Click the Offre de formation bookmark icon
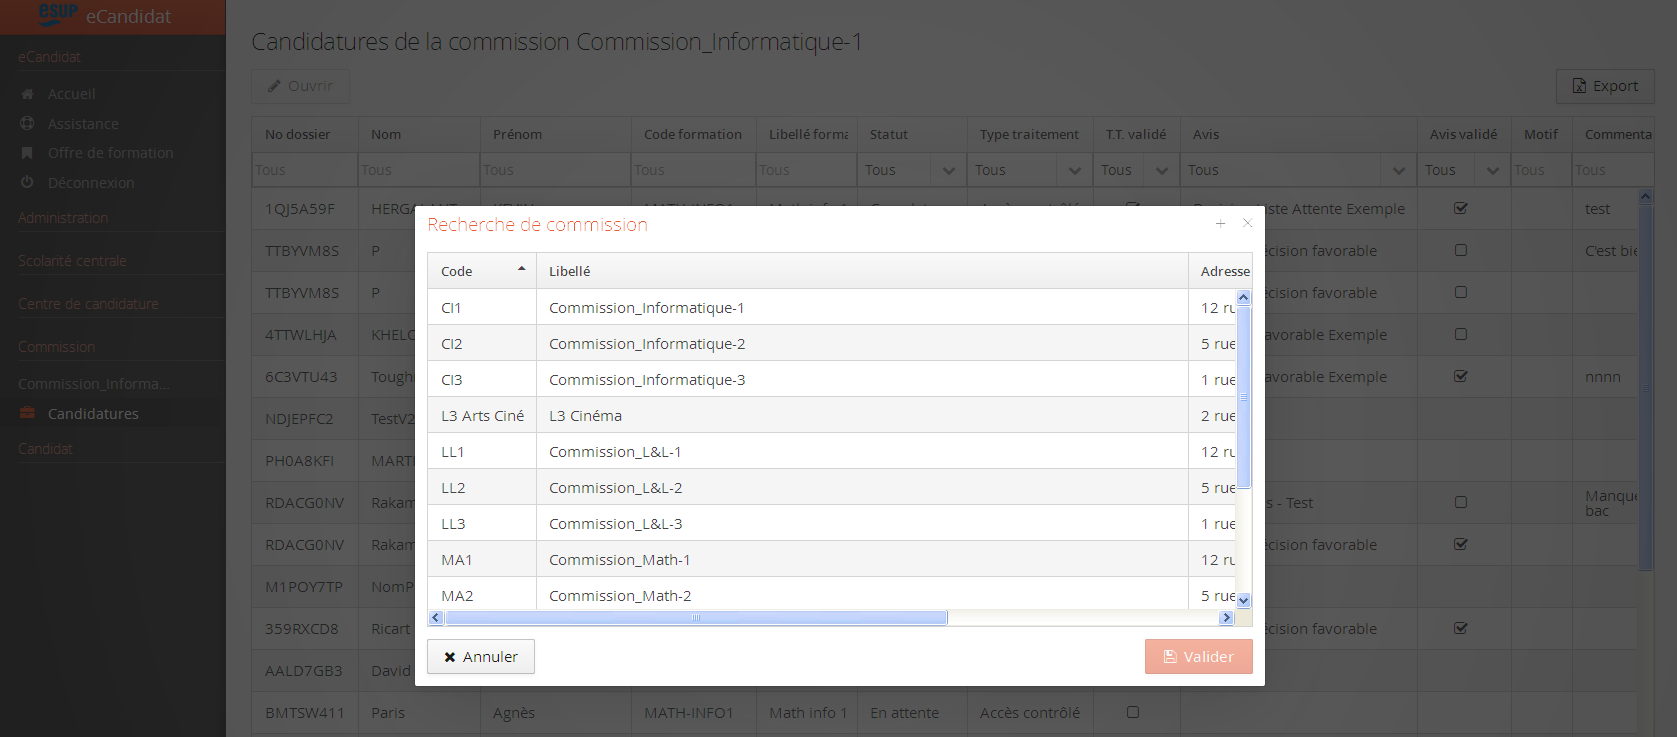This screenshot has width=1677, height=737. coord(28,153)
